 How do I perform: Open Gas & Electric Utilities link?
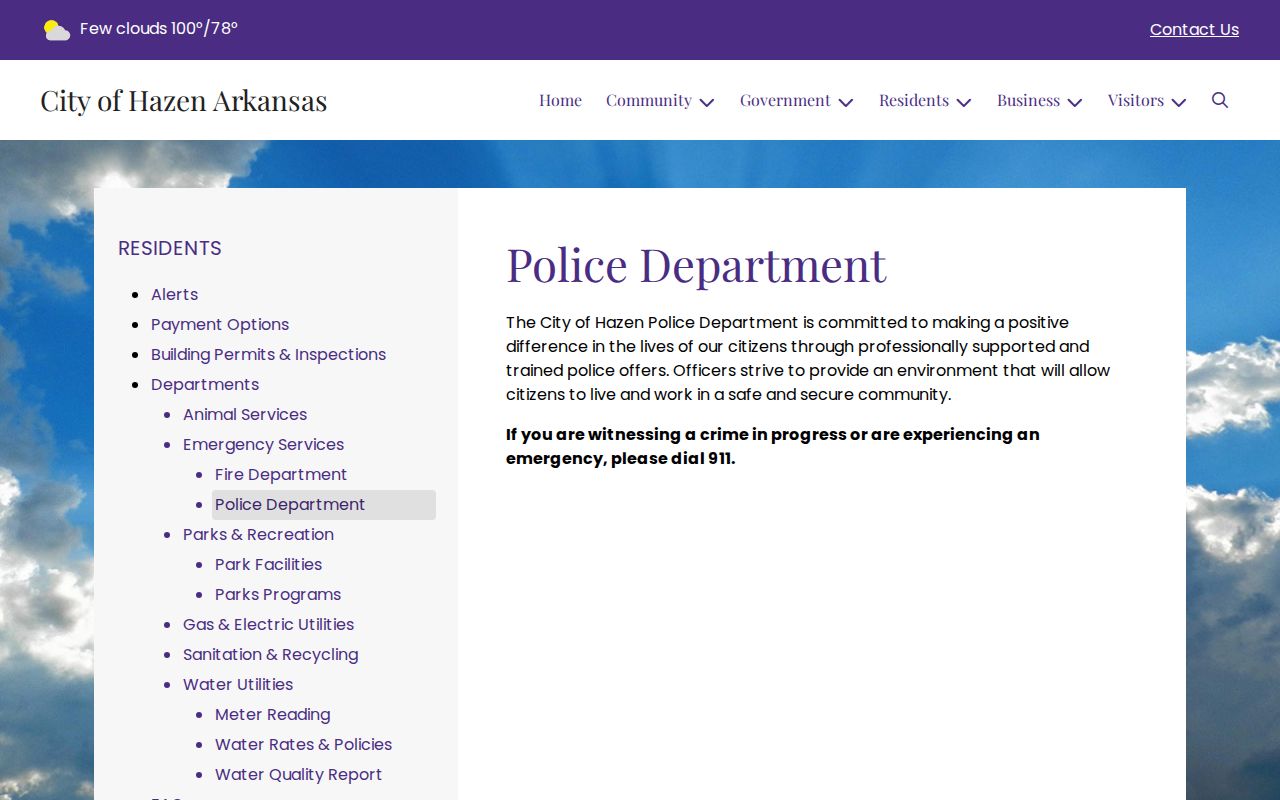click(x=268, y=624)
